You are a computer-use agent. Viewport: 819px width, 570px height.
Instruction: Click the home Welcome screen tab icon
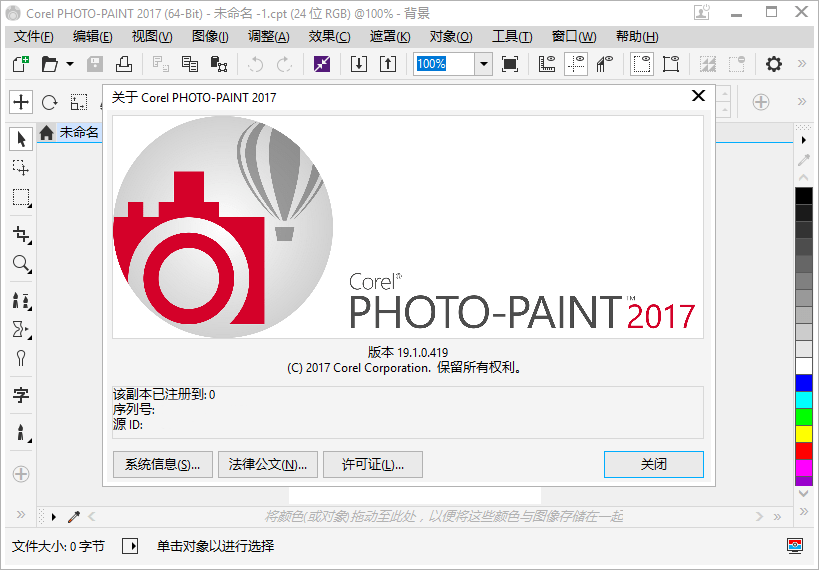tap(46, 133)
